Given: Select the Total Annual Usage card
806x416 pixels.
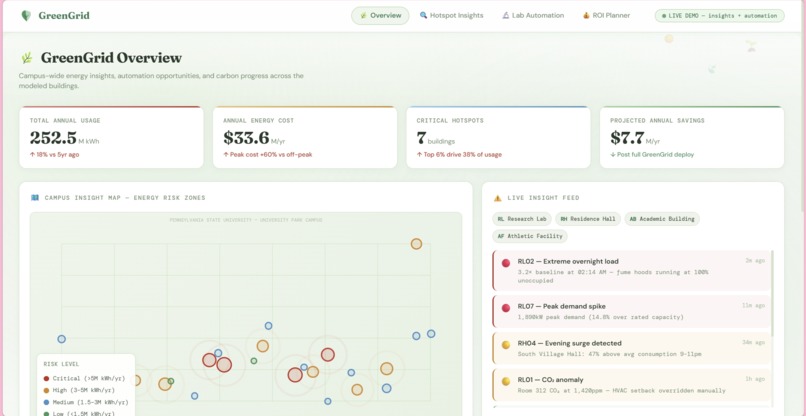Looking at the screenshot, I should 111,137.
